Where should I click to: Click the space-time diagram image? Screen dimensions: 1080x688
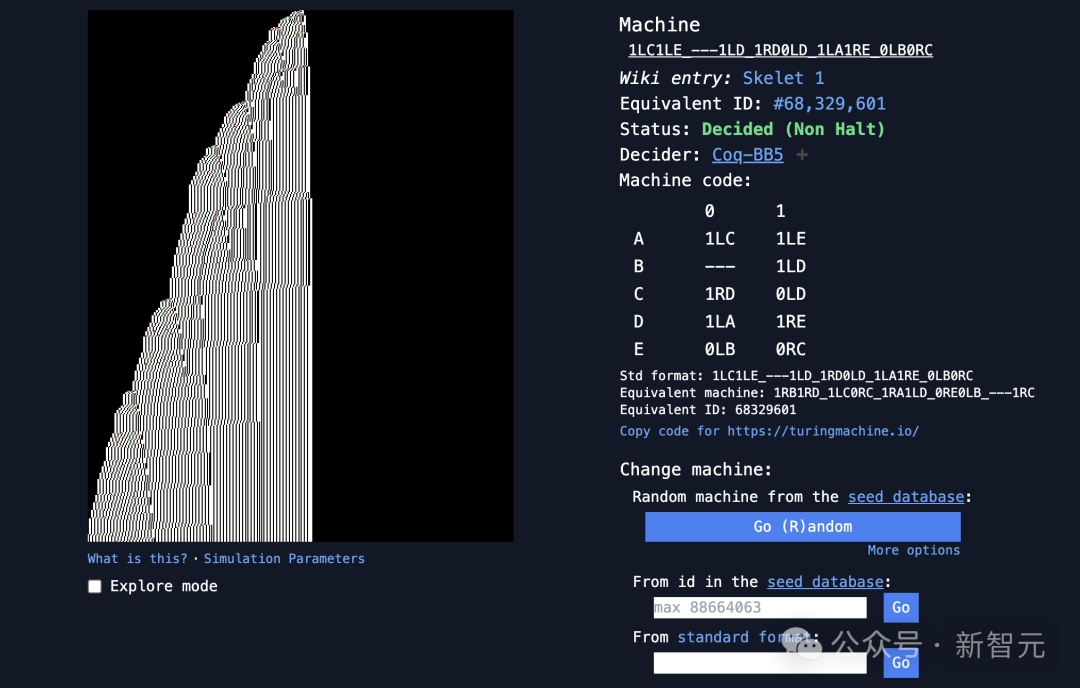[x=300, y=275]
